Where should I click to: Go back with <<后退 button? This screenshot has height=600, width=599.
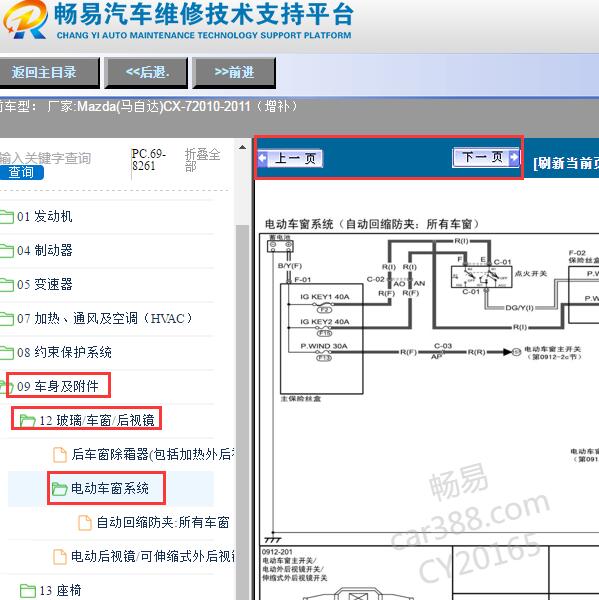146,72
